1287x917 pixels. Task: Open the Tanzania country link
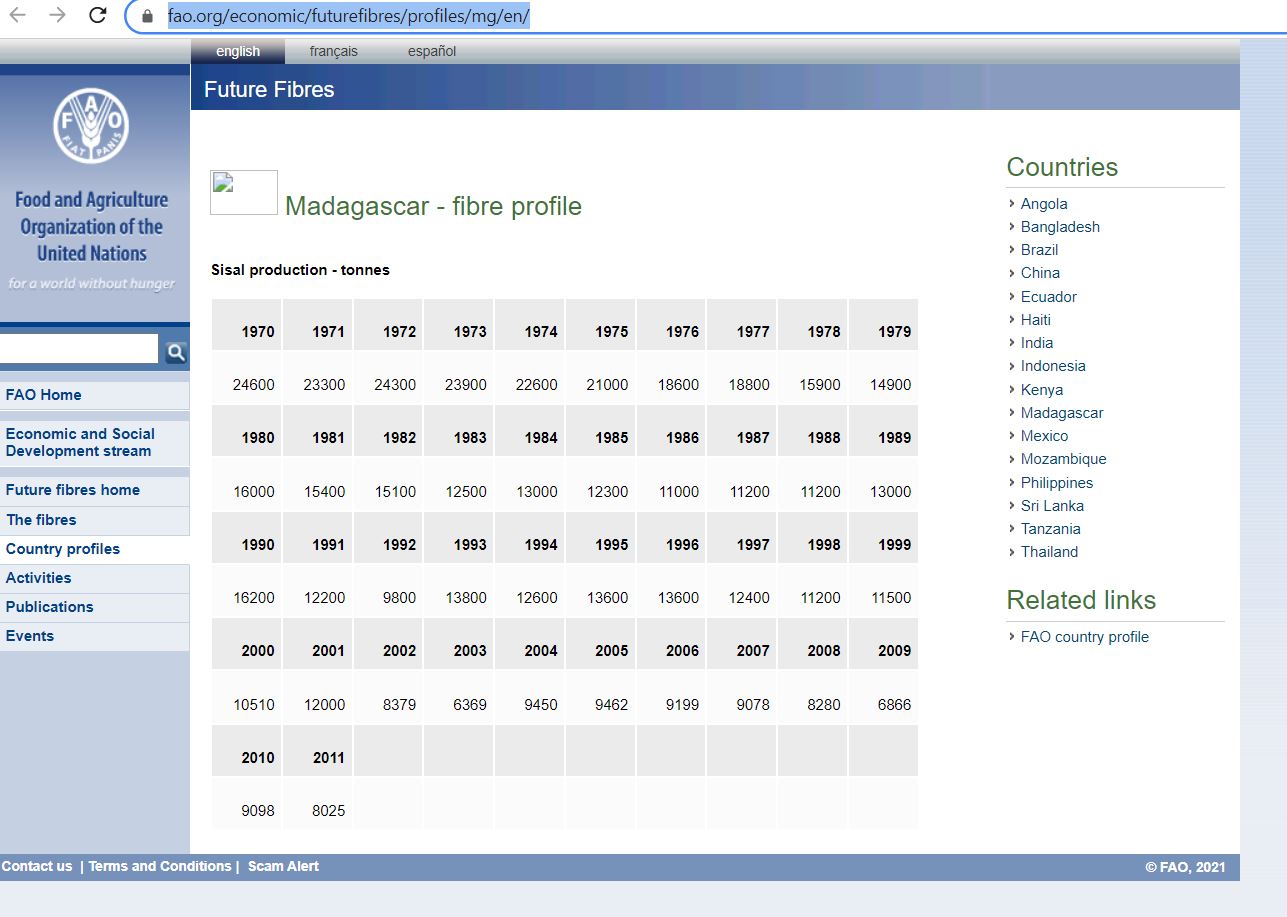tap(1050, 529)
